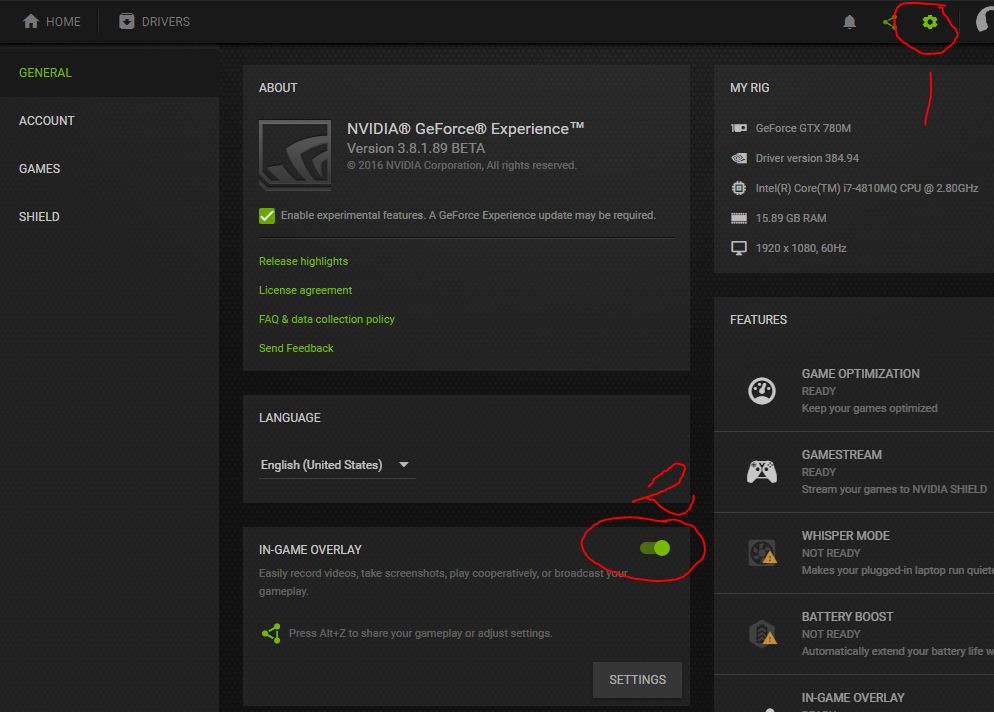Viewport: 994px width, 712px height.
Task: Click the Whisper Mode warning icon
Action: point(762,552)
